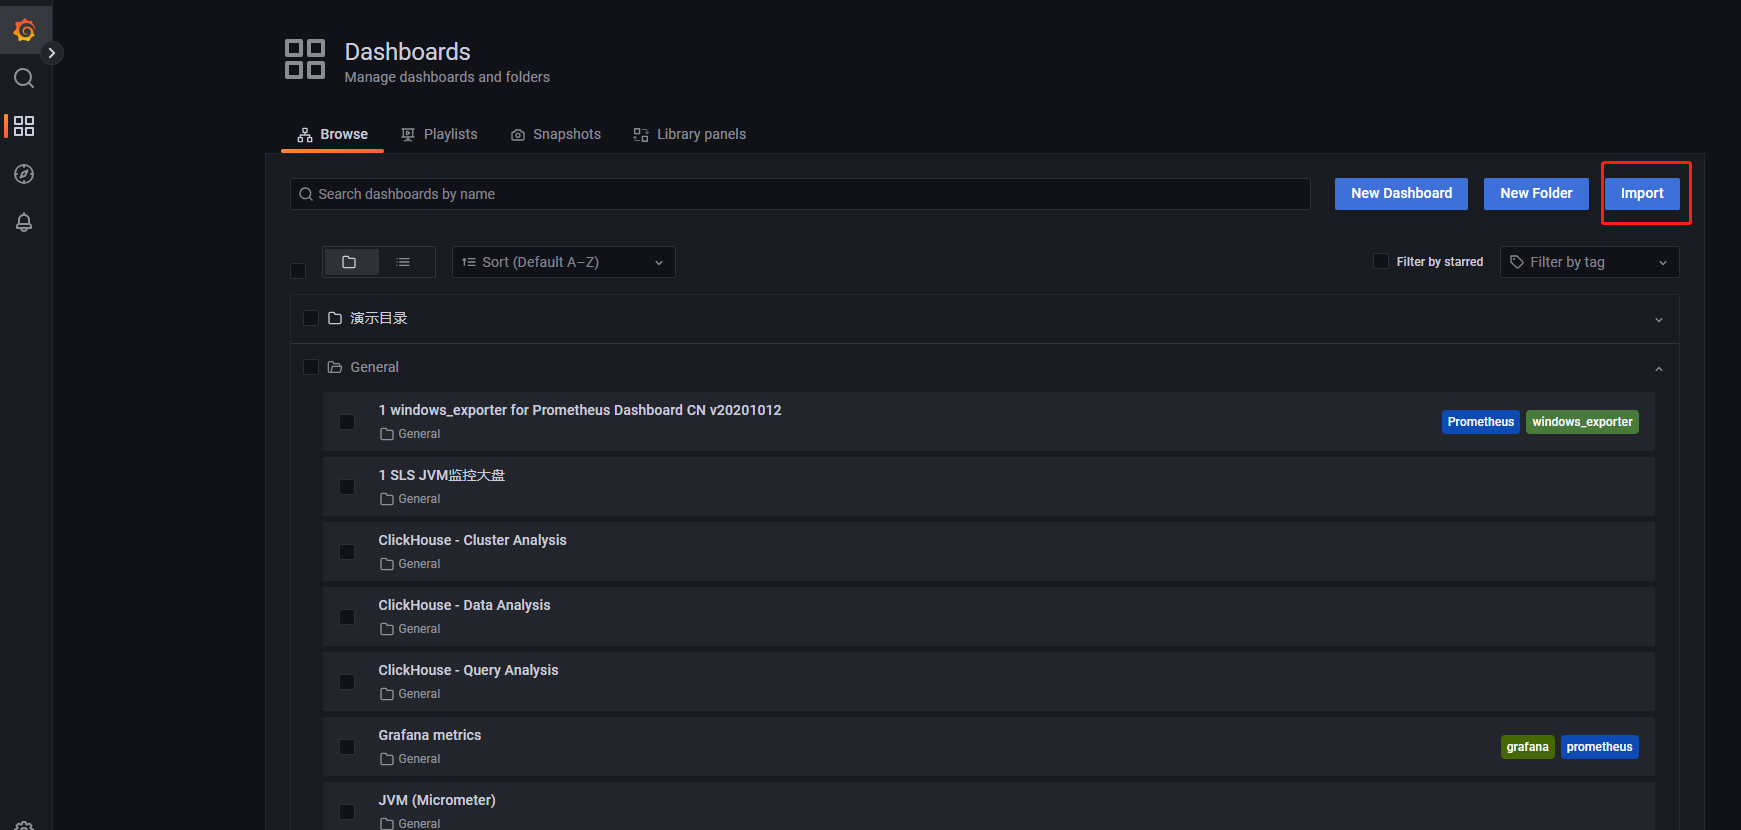Select the Browse tab
Screen dimensions: 1741x830
[332, 134]
